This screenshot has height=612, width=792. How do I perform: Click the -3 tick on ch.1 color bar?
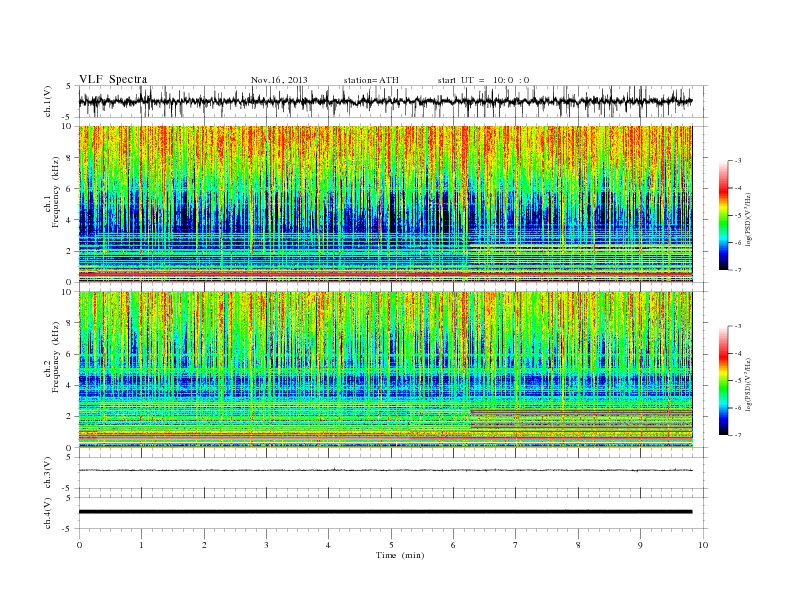tap(737, 161)
